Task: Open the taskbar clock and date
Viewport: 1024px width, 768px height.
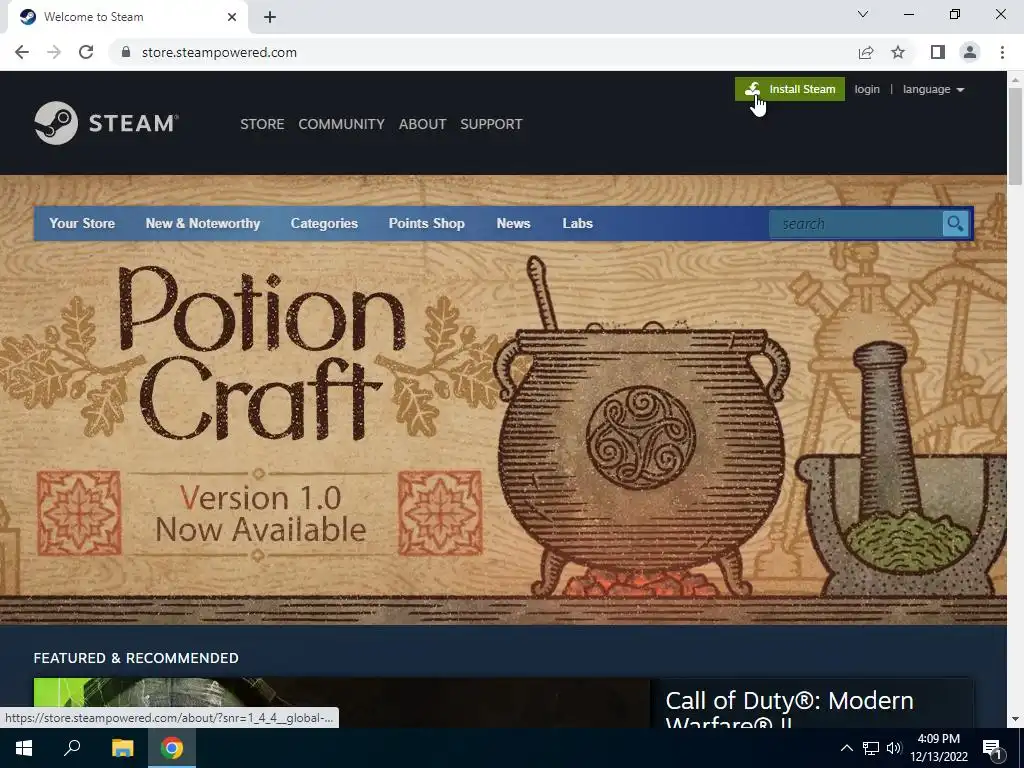Action: (x=939, y=748)
